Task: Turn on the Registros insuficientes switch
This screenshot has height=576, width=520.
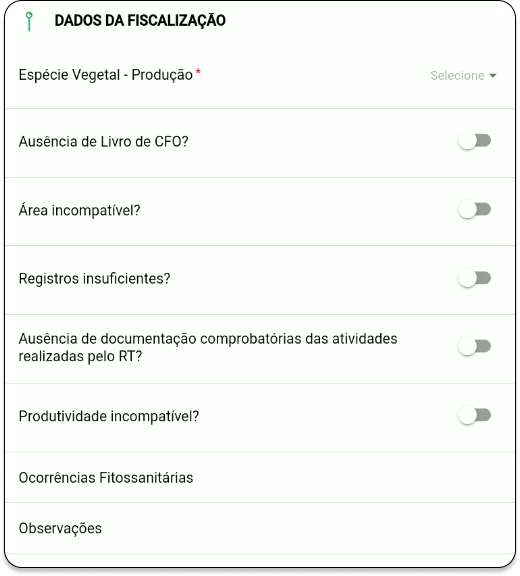Action: click(474, 278)
